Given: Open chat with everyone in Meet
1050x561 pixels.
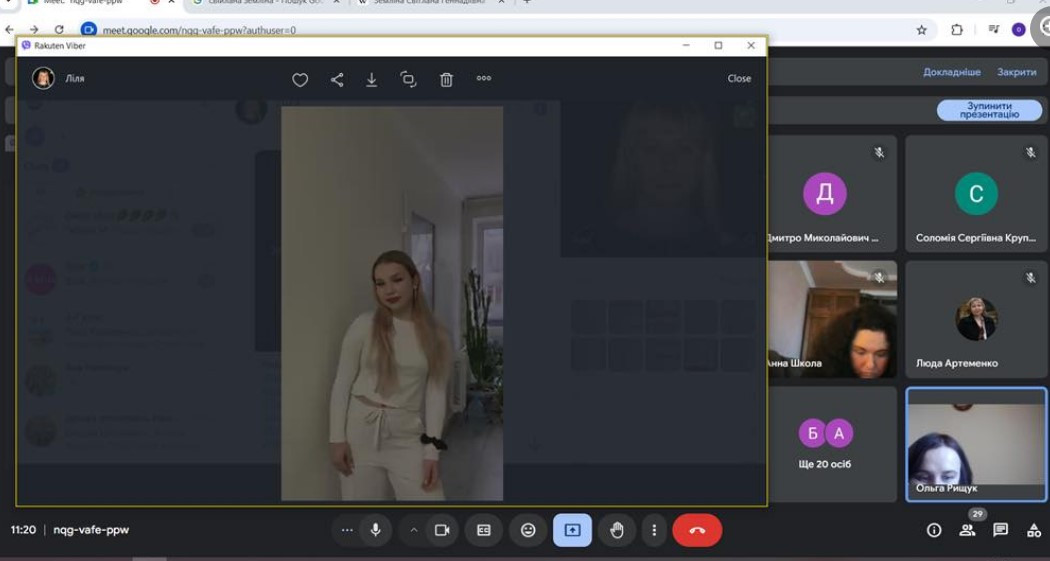Looking at the screenshot, I should coord(1000,530).
